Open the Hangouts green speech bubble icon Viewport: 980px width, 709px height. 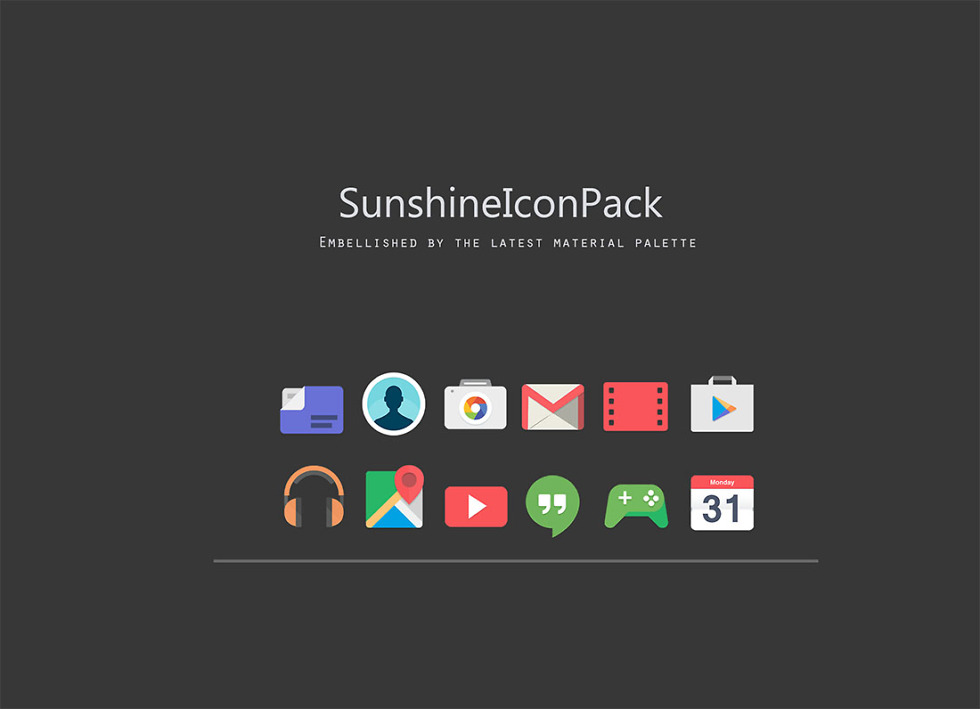pos(553,503)
